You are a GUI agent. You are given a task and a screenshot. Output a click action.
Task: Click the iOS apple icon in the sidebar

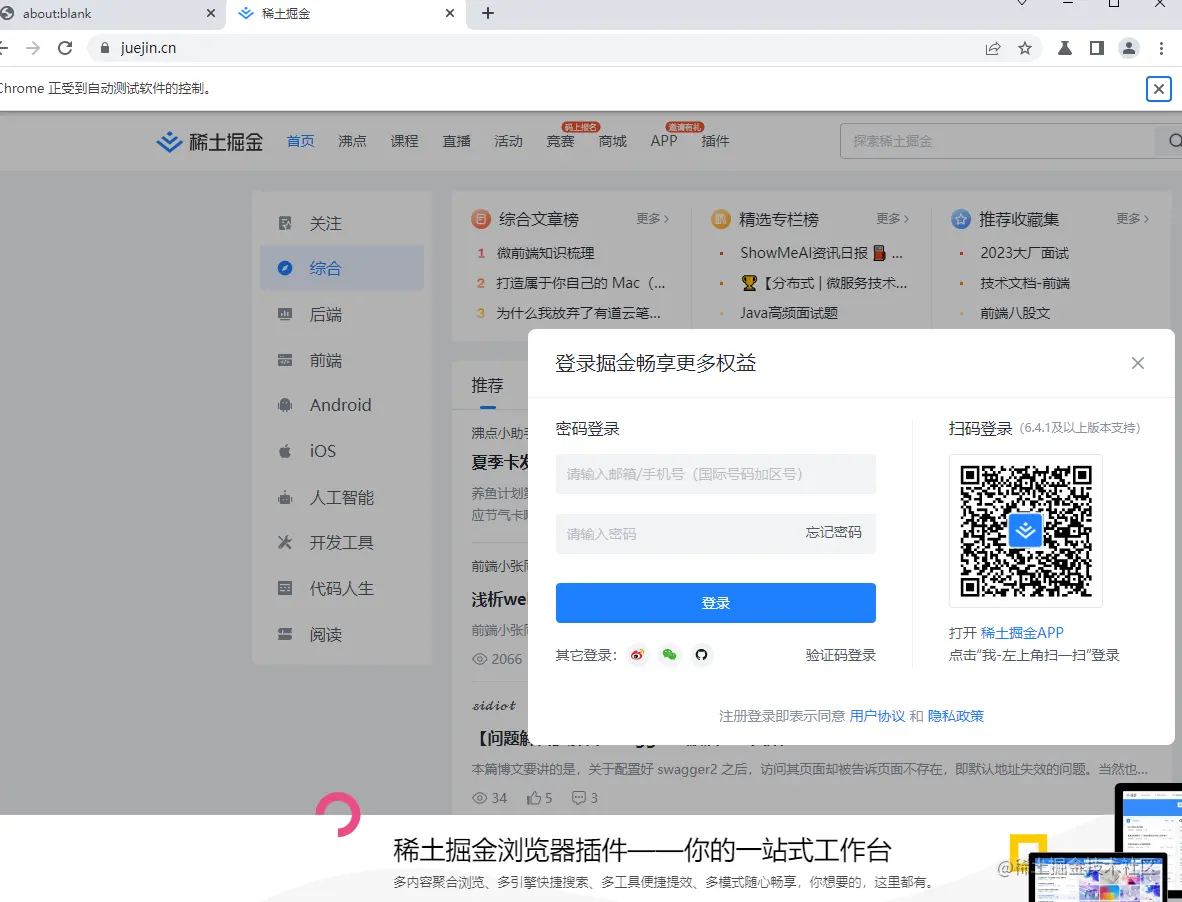285,451
